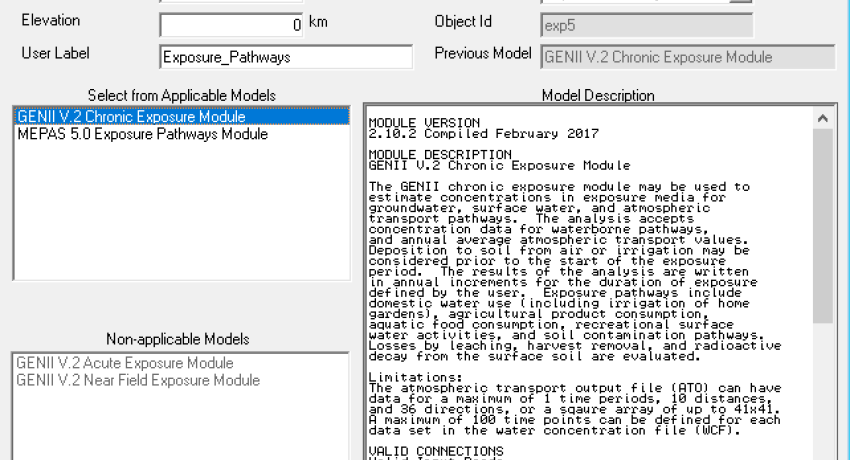Click the Elevation input field
Image resolution: width=850 pixels, height=460 pixels.
[231, 25]
